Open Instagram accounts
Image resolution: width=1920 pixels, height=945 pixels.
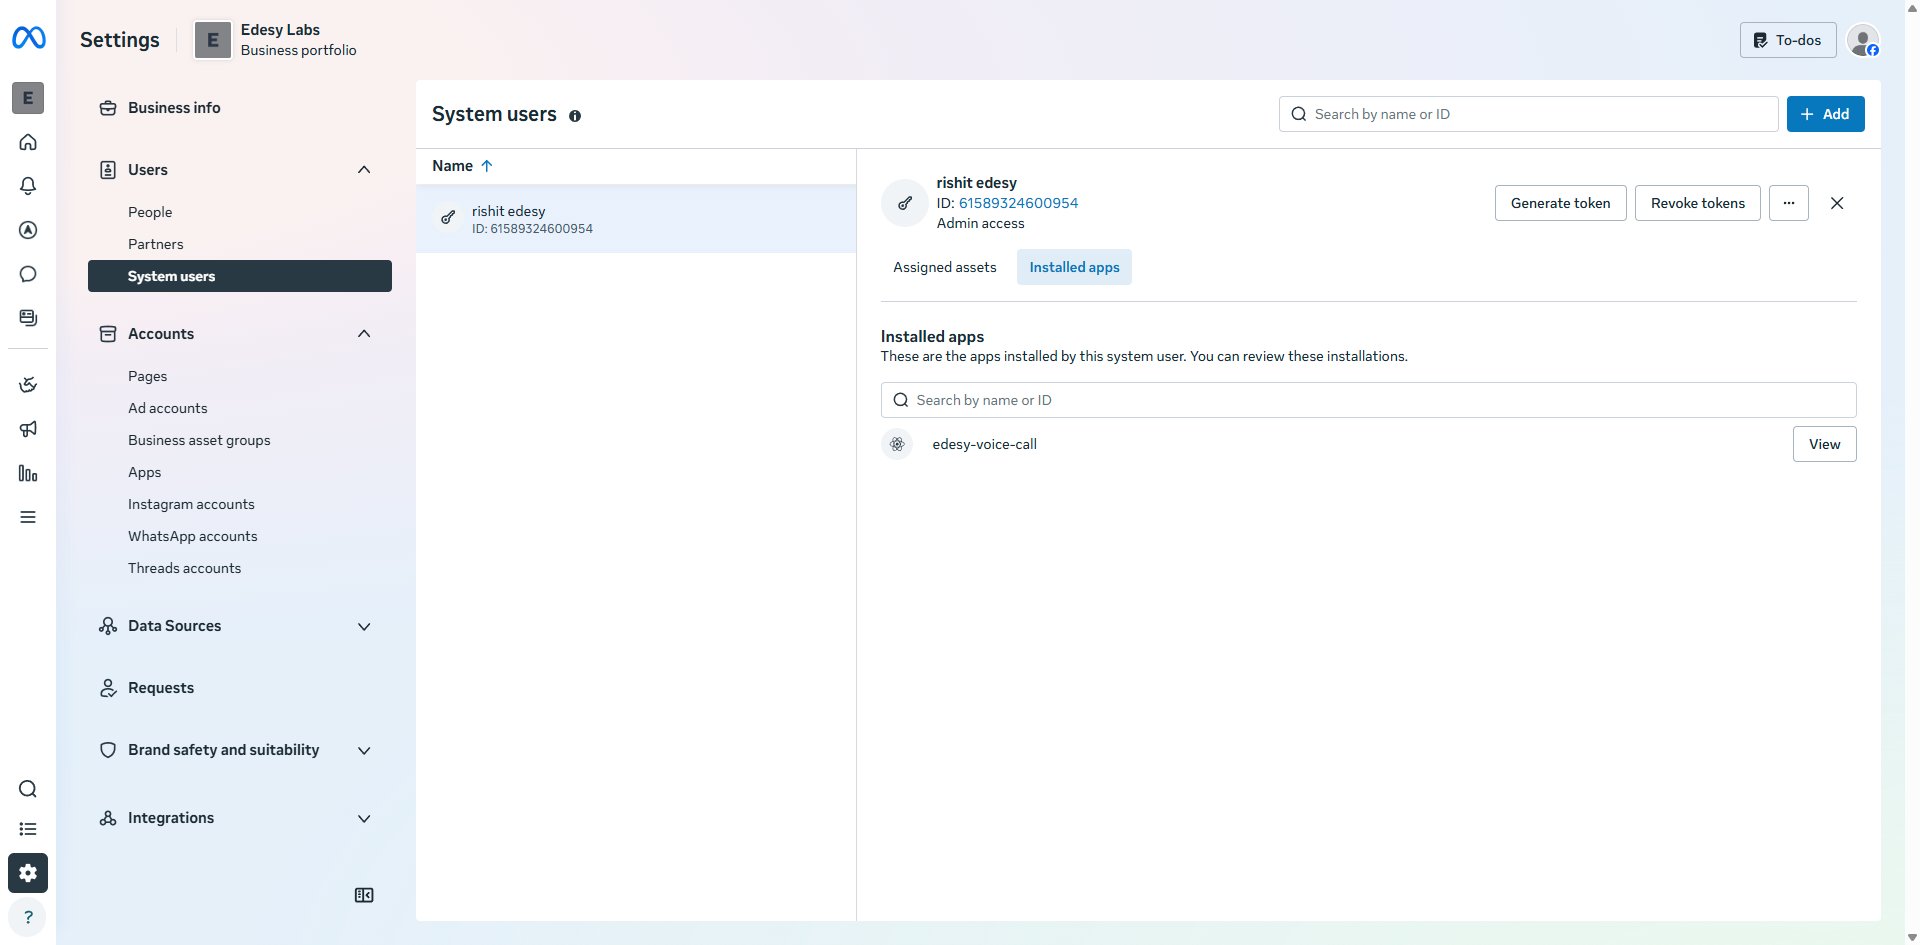coord(191,504)
